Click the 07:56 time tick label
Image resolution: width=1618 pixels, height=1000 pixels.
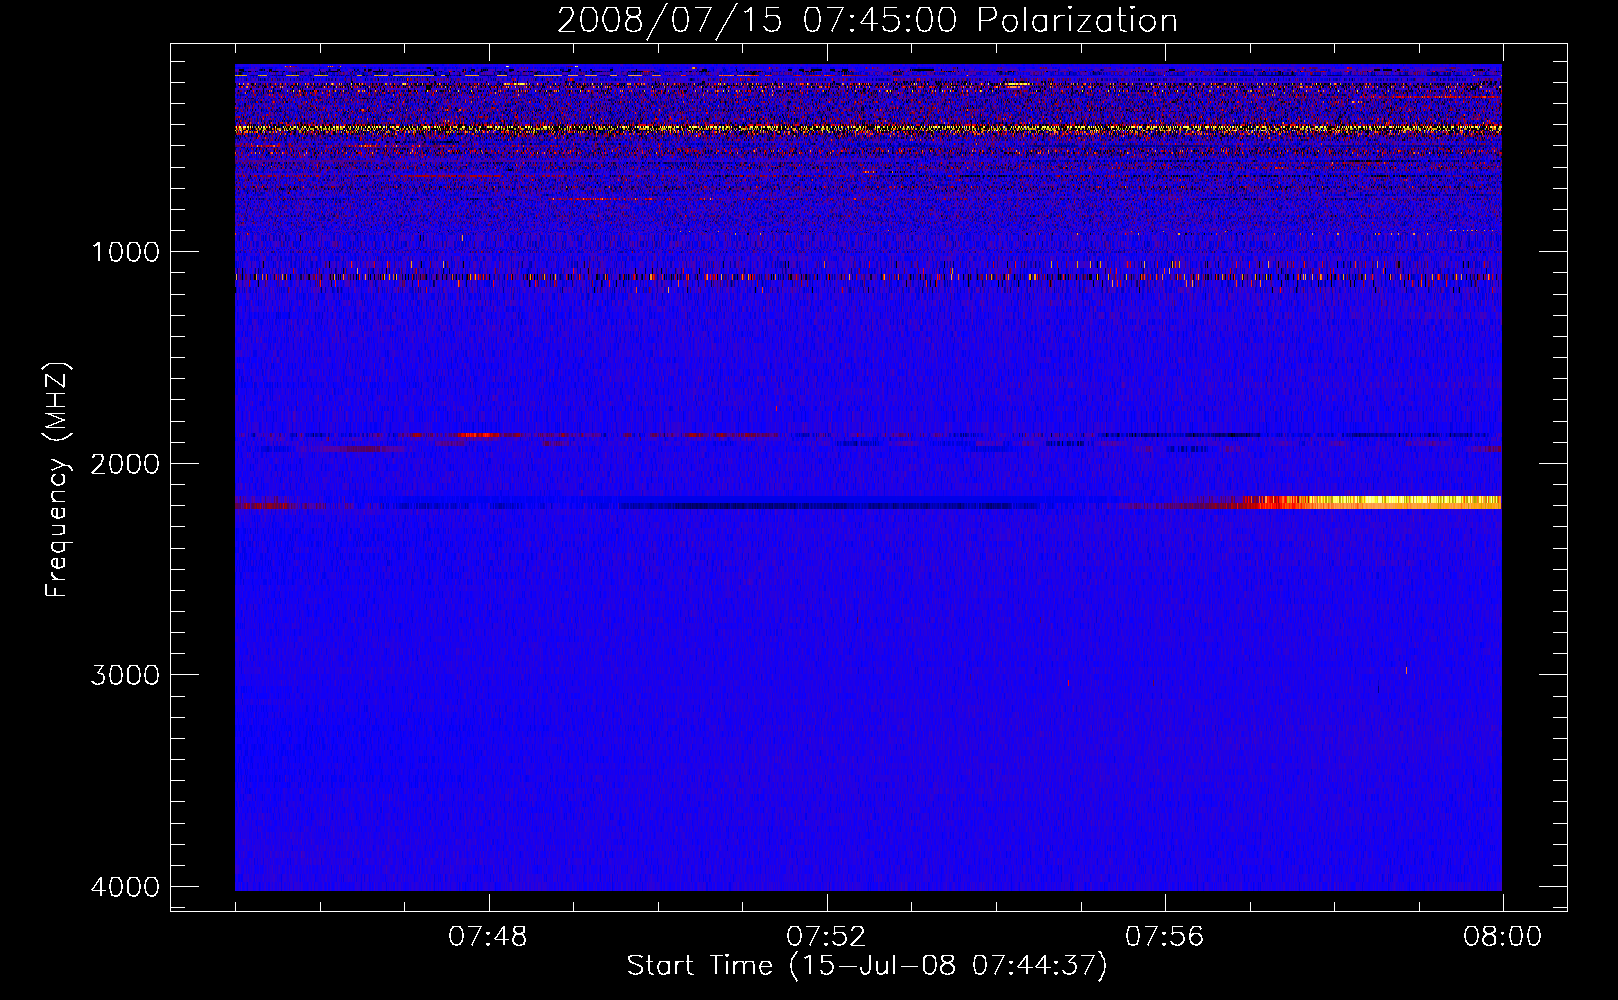pyautogui.click(x=1165, y=937)
